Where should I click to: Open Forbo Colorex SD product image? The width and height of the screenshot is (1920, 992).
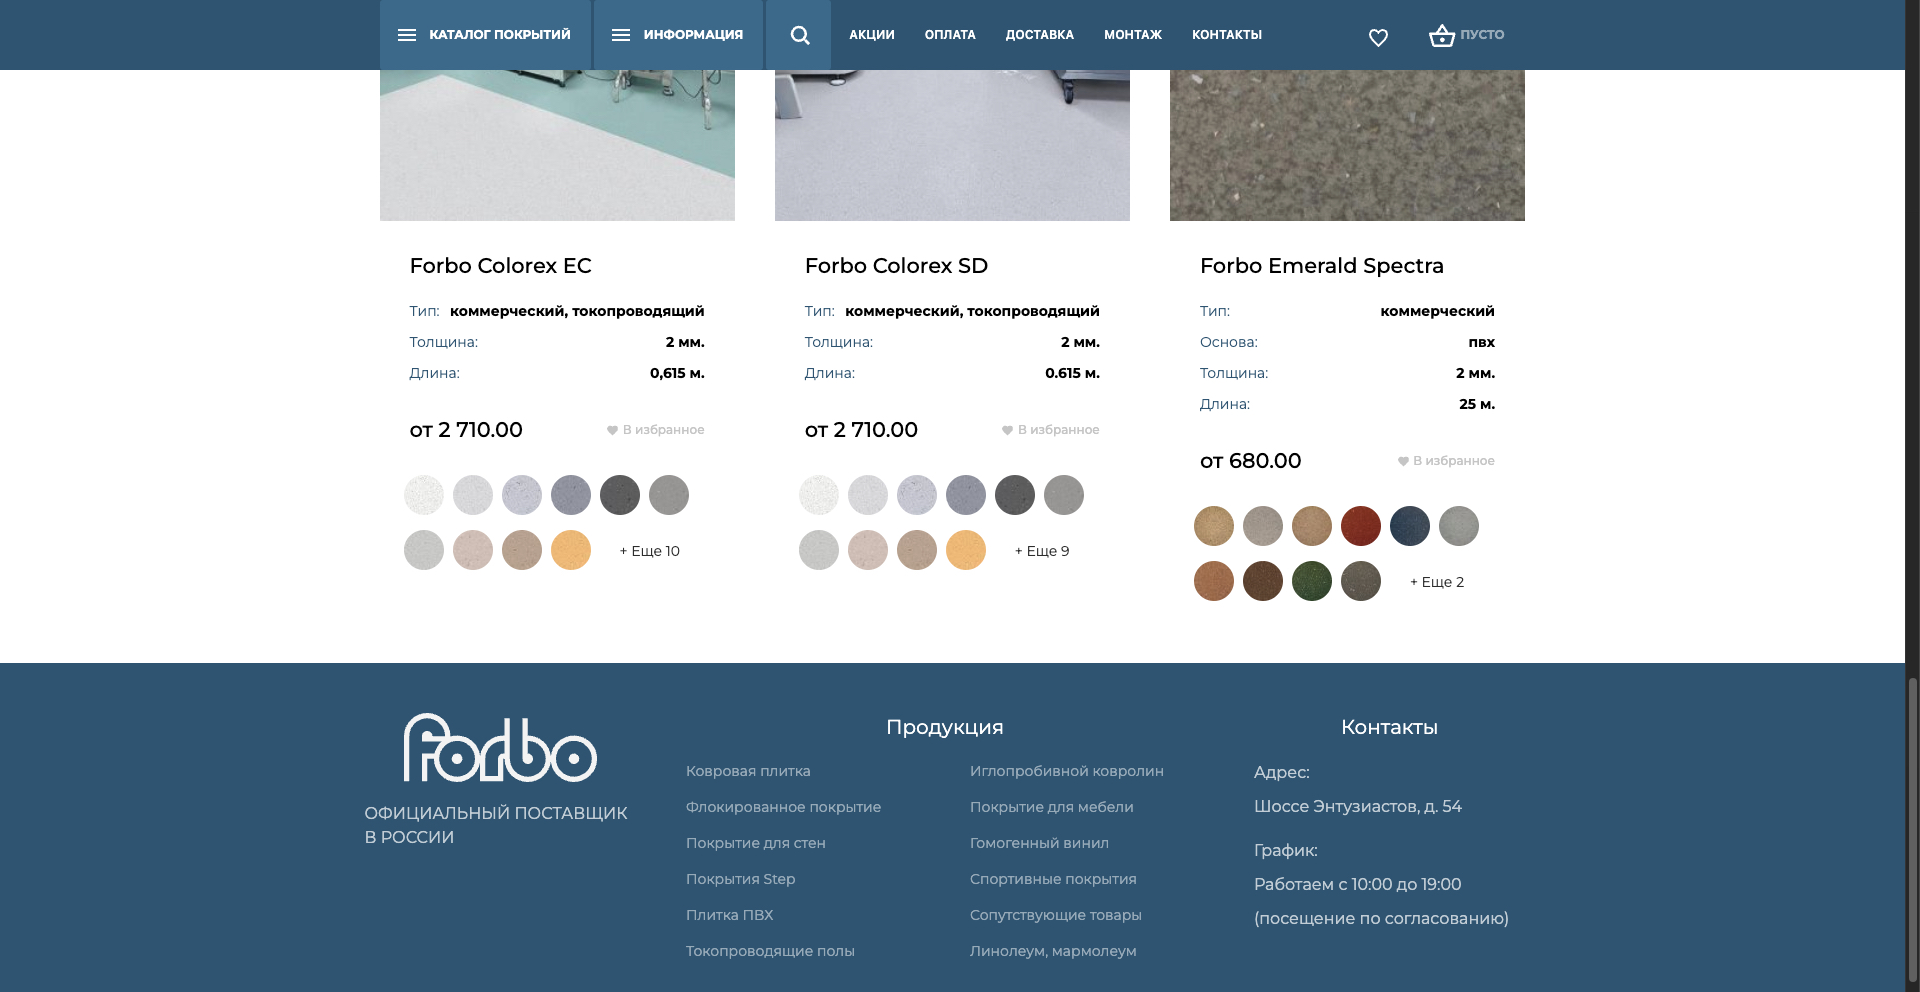click(952, 145)
